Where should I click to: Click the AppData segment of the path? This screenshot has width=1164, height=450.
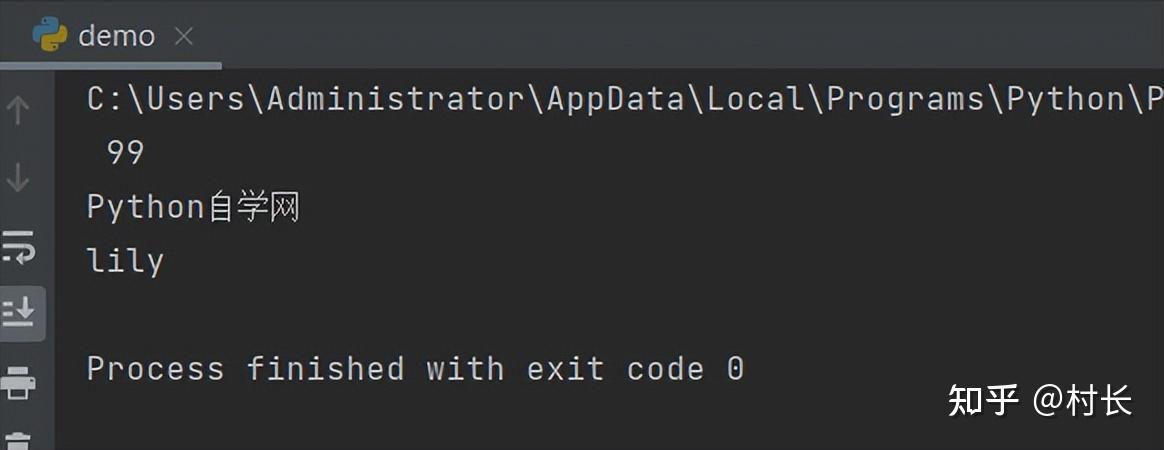(615, 100)
